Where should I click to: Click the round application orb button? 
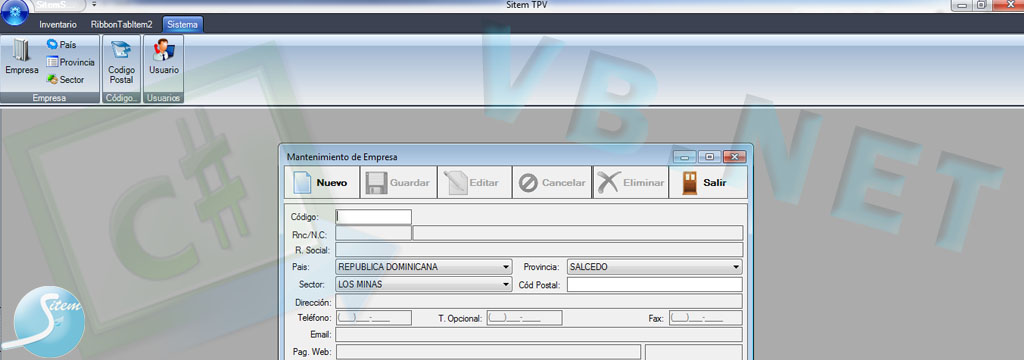(14, 10)
